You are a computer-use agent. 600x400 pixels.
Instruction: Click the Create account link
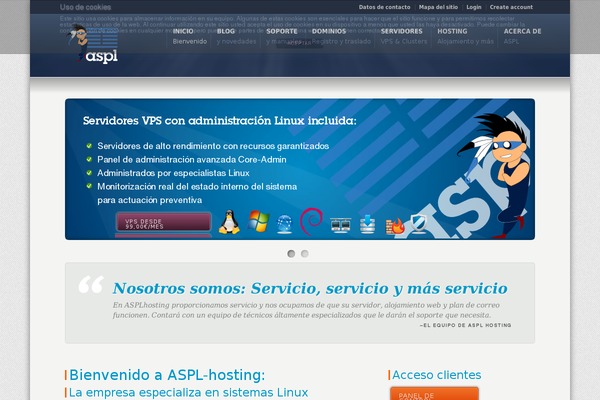click(511, 7)
